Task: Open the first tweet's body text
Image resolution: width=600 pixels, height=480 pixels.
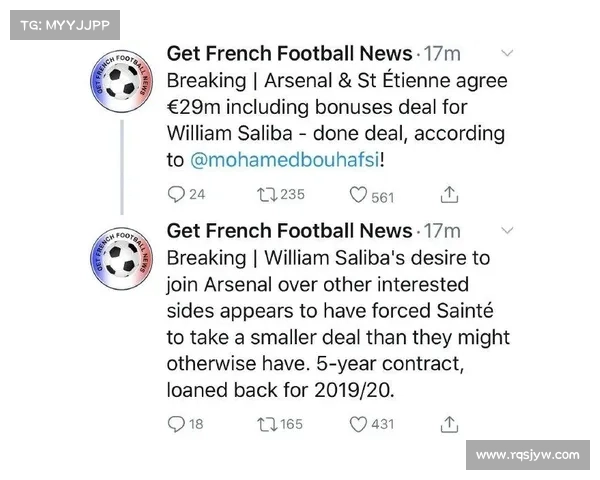Action: pyautogui.click(x=337, y=120)
